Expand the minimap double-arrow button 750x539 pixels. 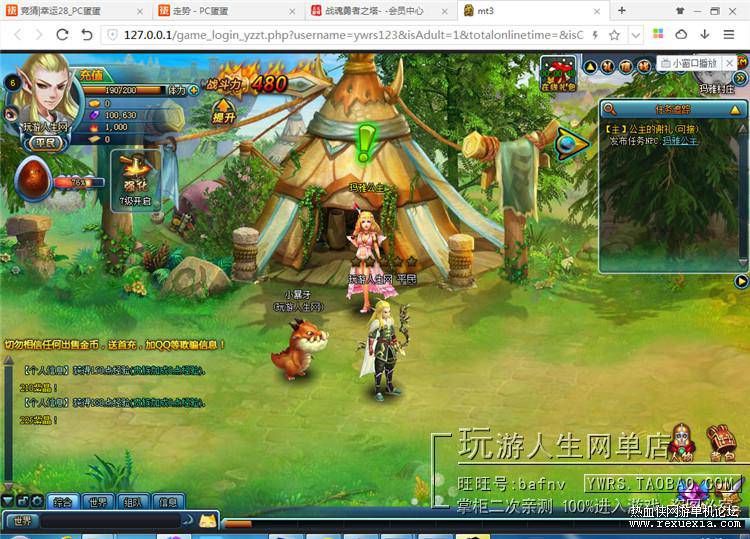pos(740,77)
